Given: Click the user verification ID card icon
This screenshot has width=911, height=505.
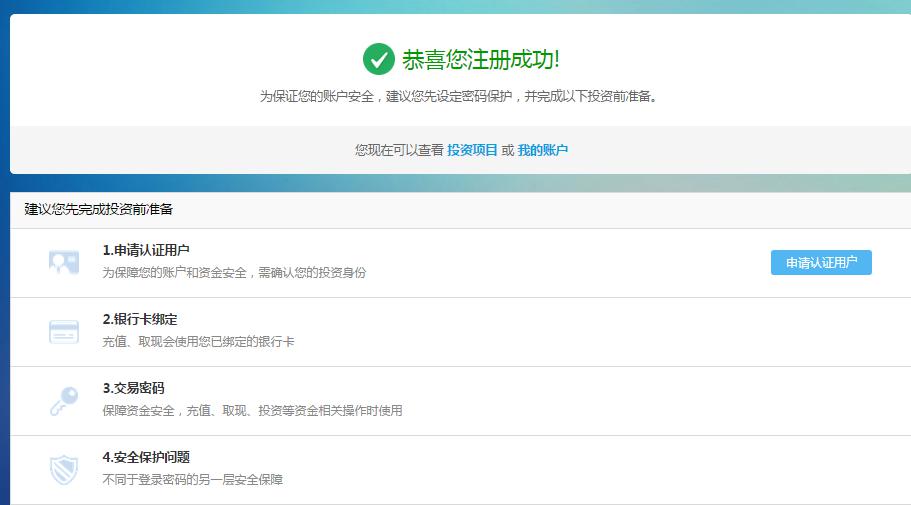Looking at the screenshot, I should pos(64,262).
